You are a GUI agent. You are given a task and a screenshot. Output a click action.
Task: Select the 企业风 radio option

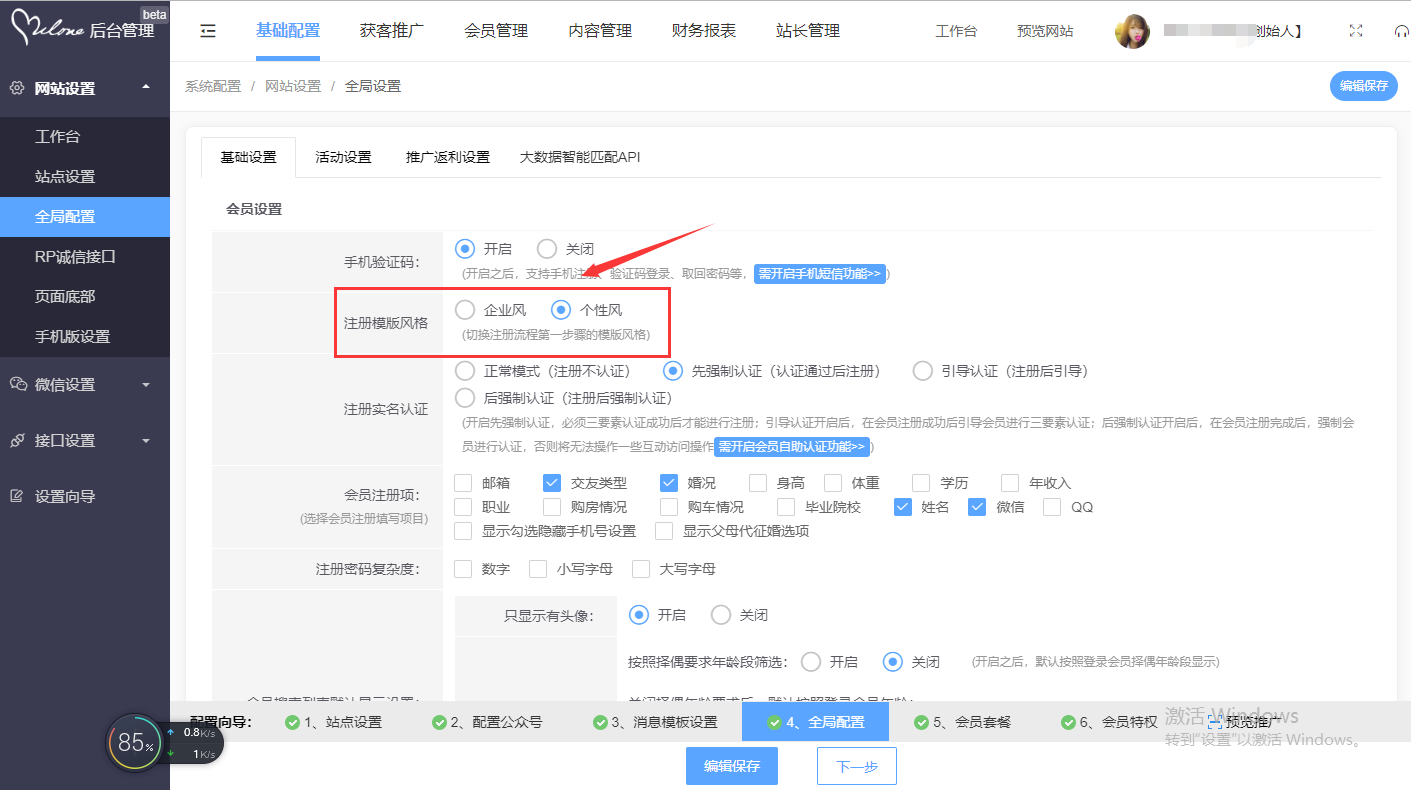465,310
